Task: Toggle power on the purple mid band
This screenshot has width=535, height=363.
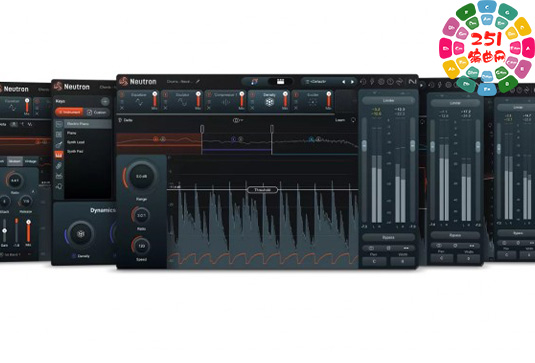Action: [x=233, y=139]
